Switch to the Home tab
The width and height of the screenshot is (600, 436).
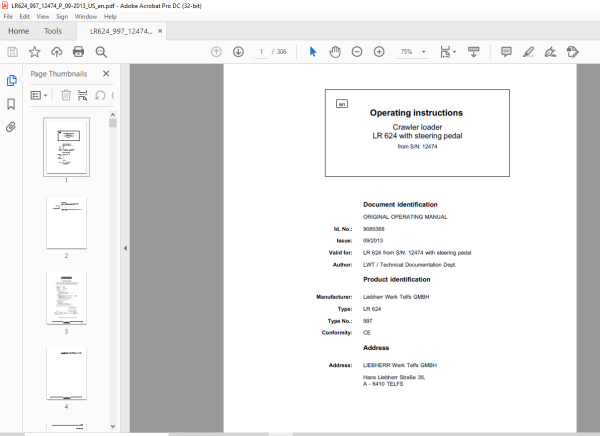coord(18,31)
